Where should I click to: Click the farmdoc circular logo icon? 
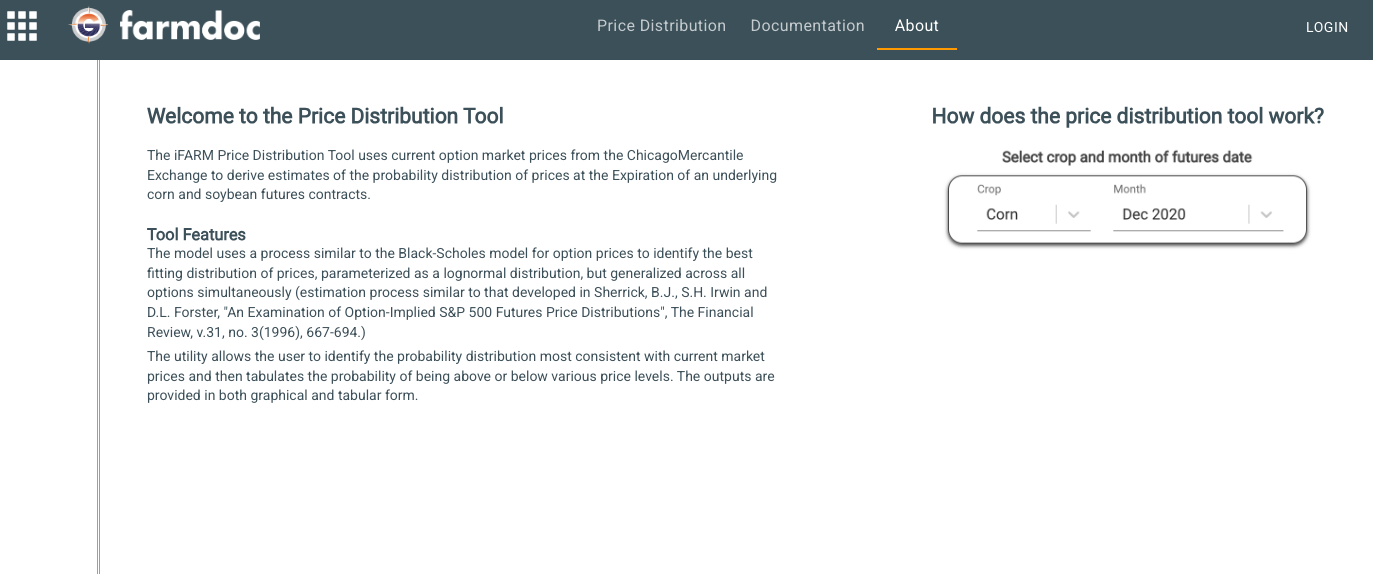coord(88,26)
